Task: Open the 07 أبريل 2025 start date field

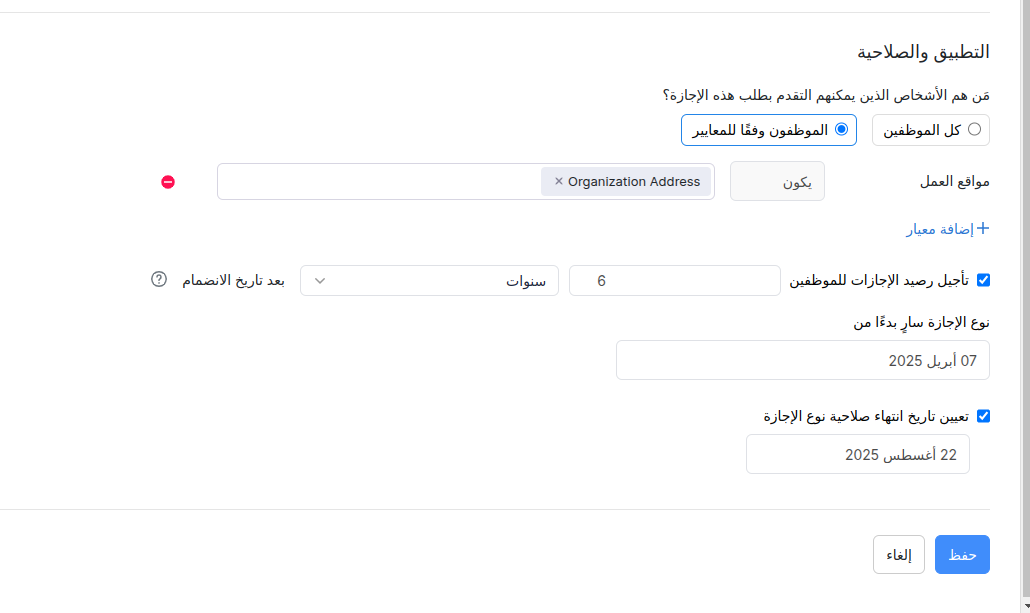Action: point(802,360)
